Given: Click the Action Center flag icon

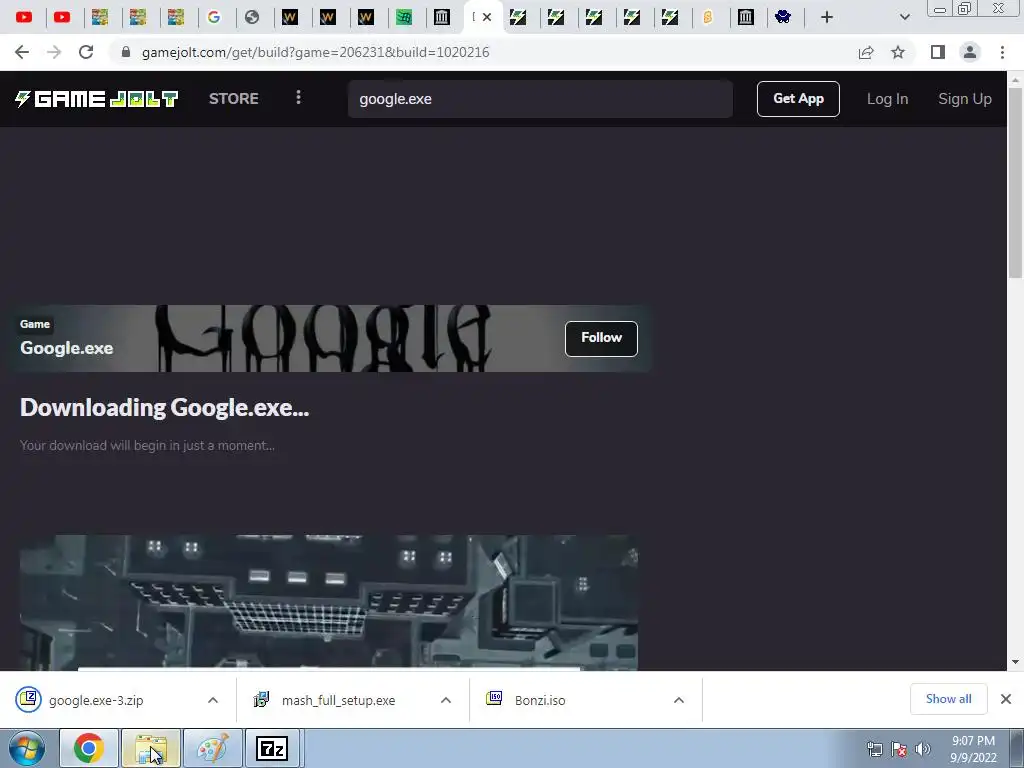Looking at the screenshot, I should (899, 749).
